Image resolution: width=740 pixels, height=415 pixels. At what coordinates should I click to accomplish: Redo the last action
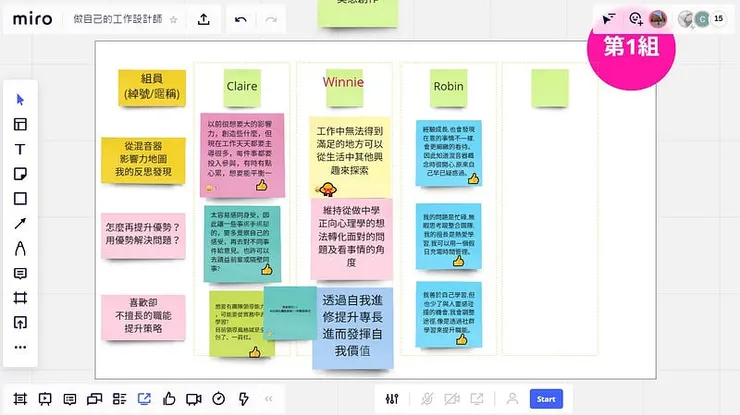click(271, 19)
